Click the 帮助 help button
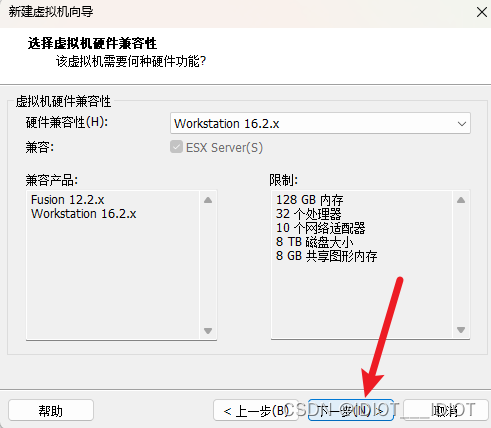The height and width of the screenshot is (428, 491). pos(51,410)
